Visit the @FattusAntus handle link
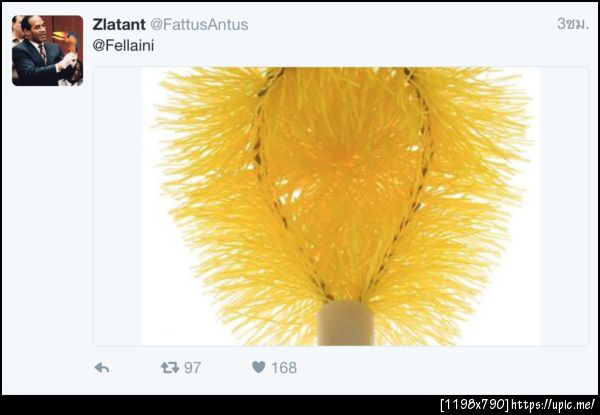The image size is (600, 415). click(x=199, y=24)
